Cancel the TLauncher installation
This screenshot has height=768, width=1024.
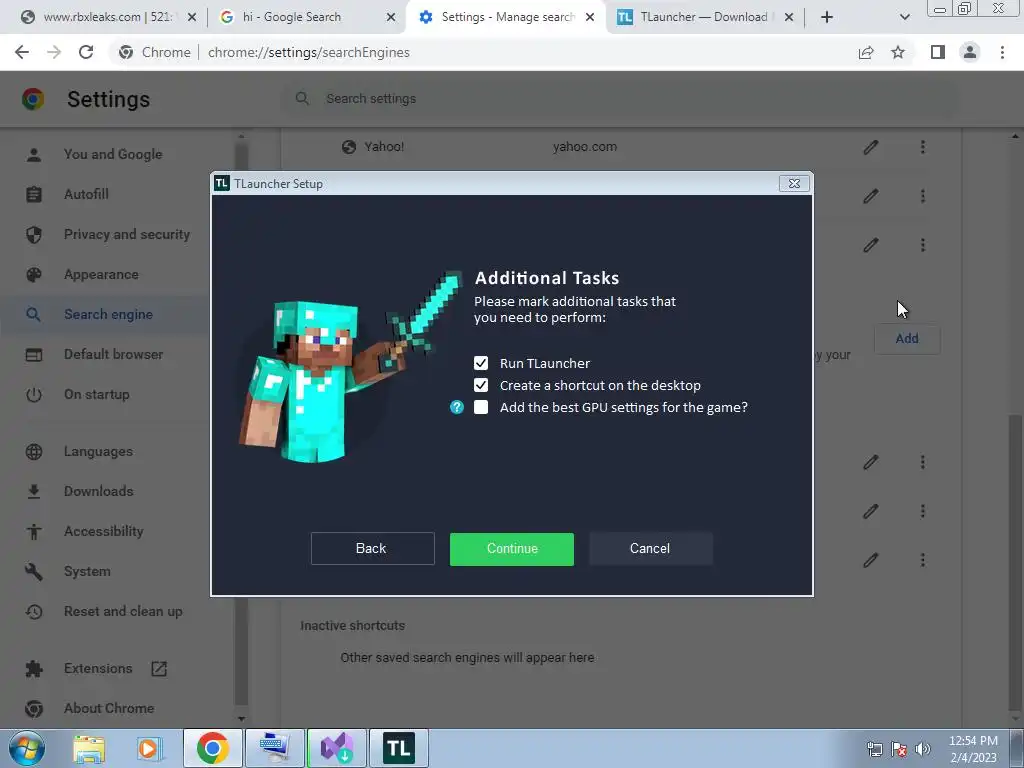[x=650, y=549]
